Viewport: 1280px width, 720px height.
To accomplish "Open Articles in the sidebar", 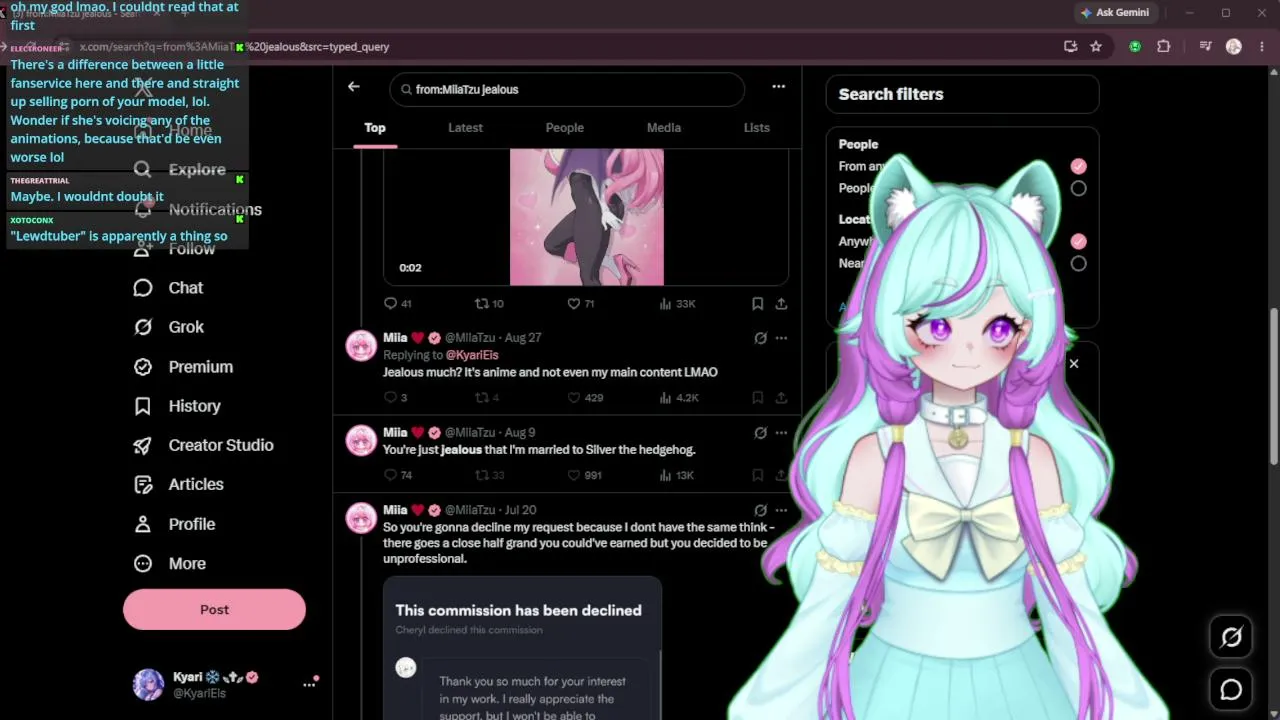I will tap(179, 484).
